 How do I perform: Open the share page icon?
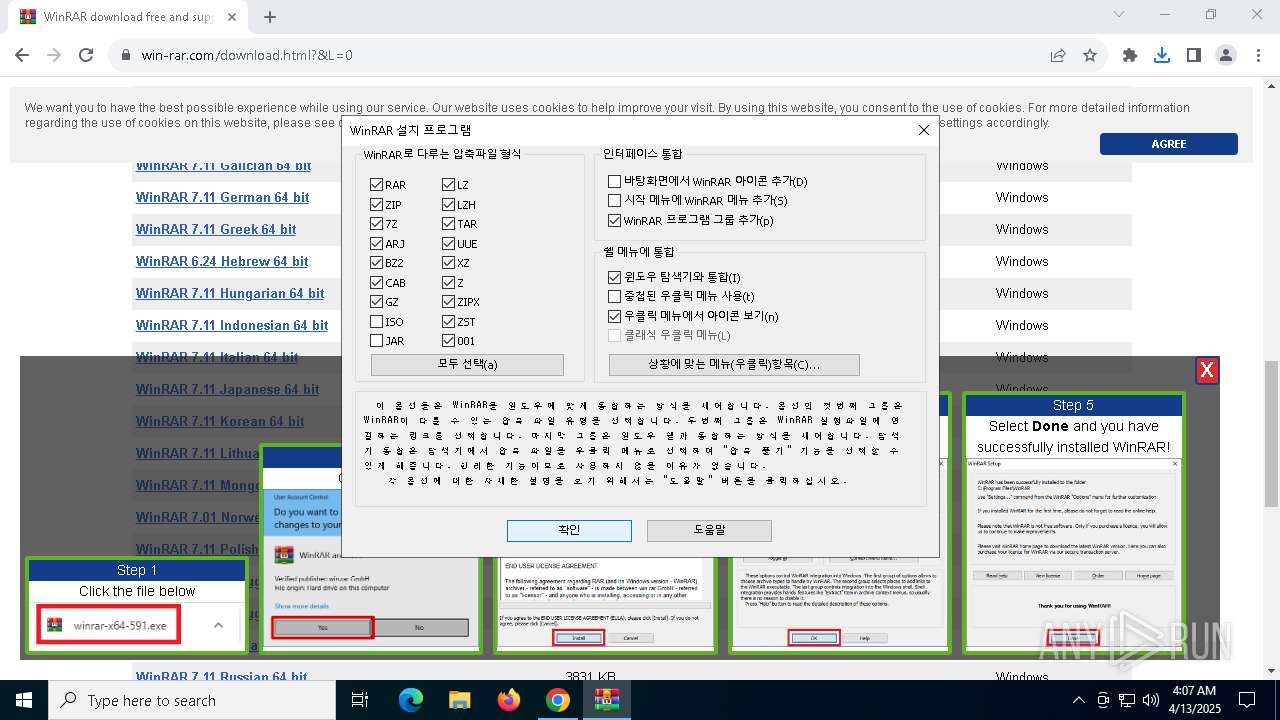click(1058, 56)
